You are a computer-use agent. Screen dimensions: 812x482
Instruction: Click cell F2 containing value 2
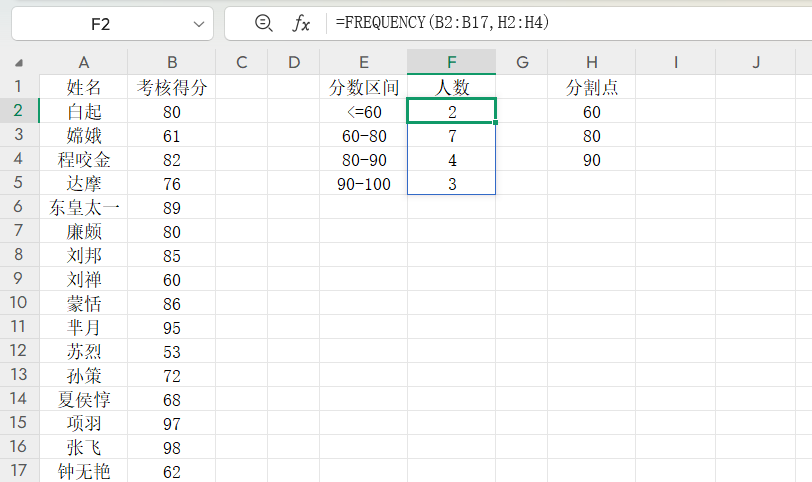[452, 112]
